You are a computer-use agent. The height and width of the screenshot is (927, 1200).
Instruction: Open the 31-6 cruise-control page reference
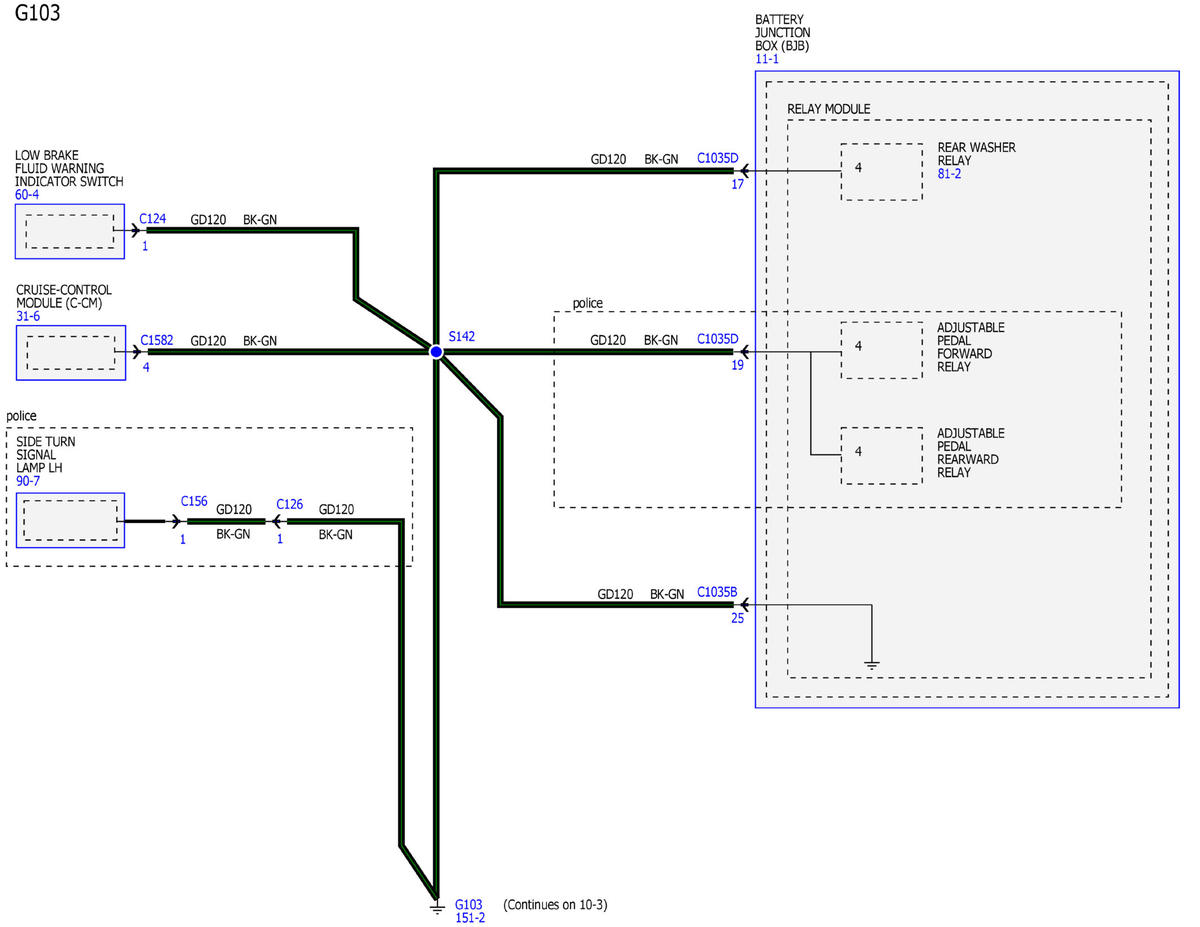[x=28, y=316]
